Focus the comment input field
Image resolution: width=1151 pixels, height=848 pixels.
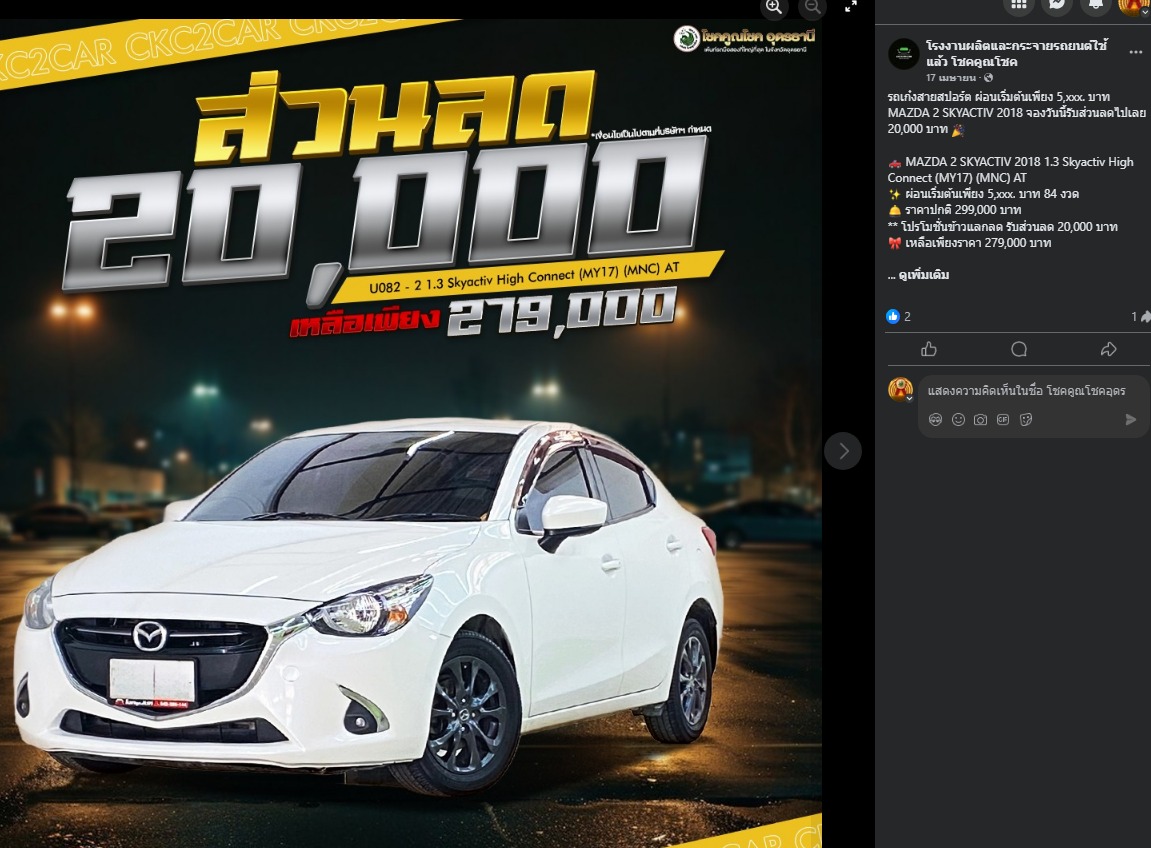pos(1025,391)
